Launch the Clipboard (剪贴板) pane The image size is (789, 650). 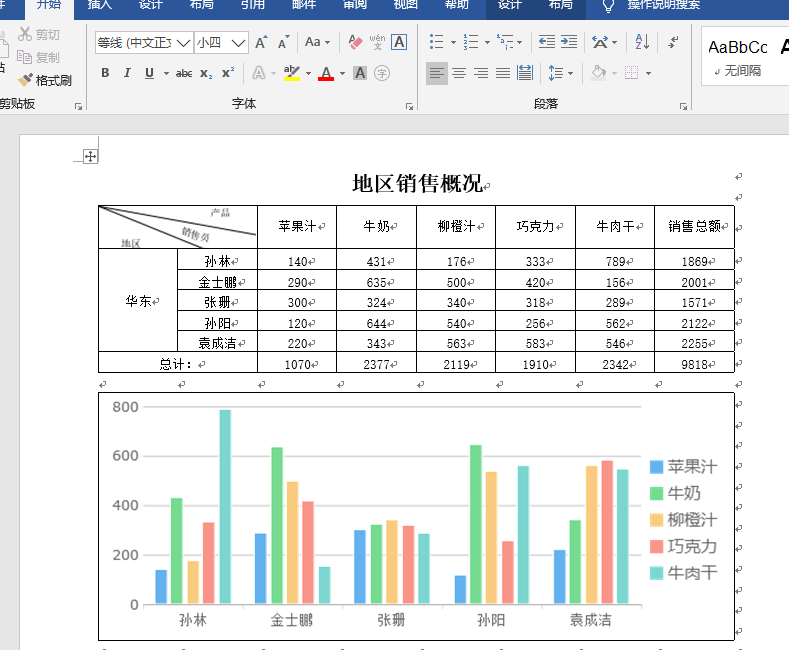coord(78,106)
